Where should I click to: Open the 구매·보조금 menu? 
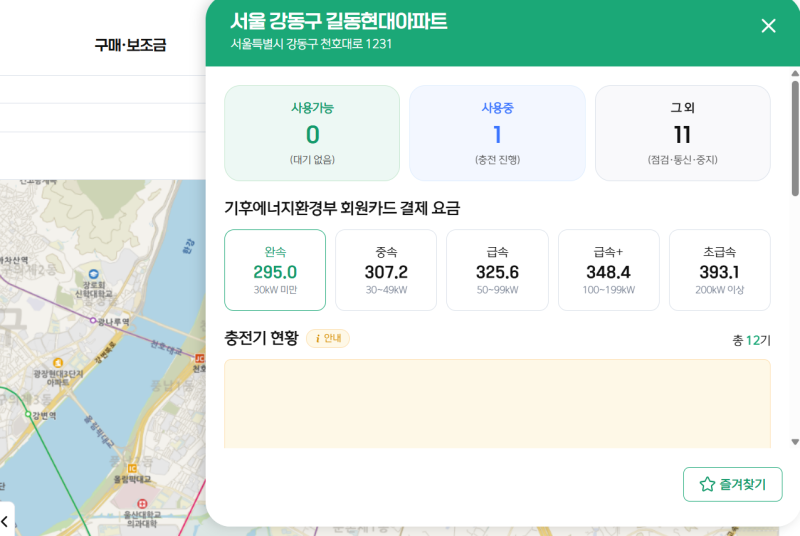tap(130, 45)
